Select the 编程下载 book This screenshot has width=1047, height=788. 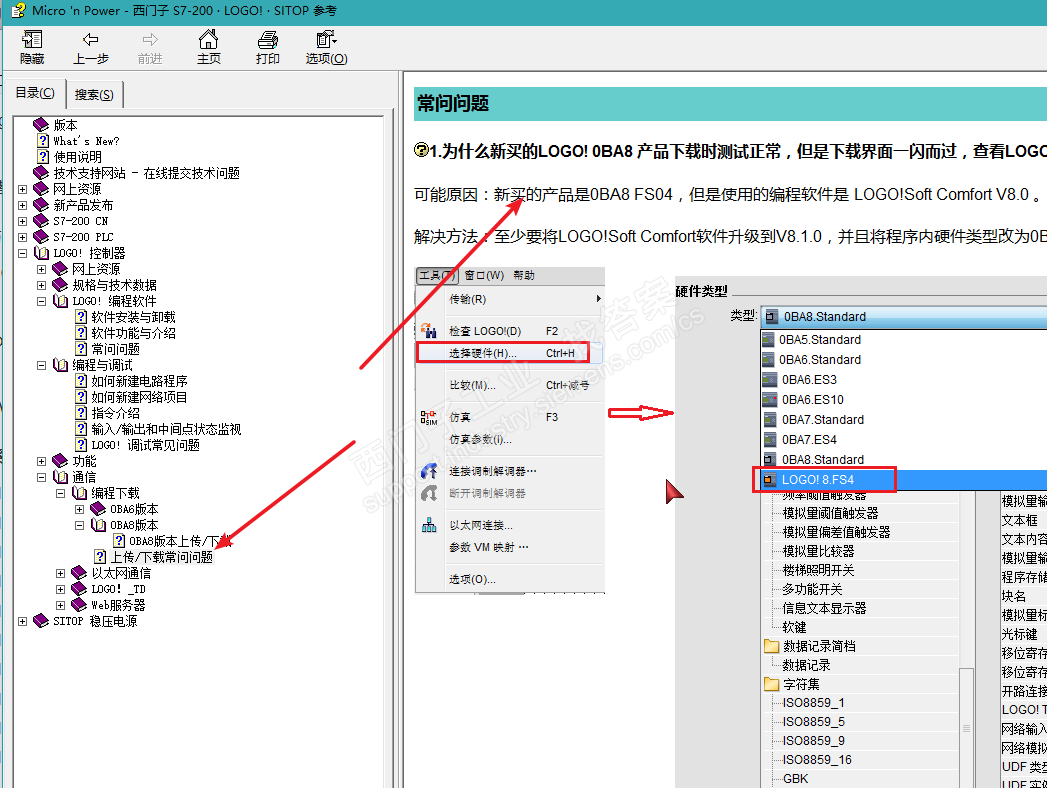pos(116,494)
